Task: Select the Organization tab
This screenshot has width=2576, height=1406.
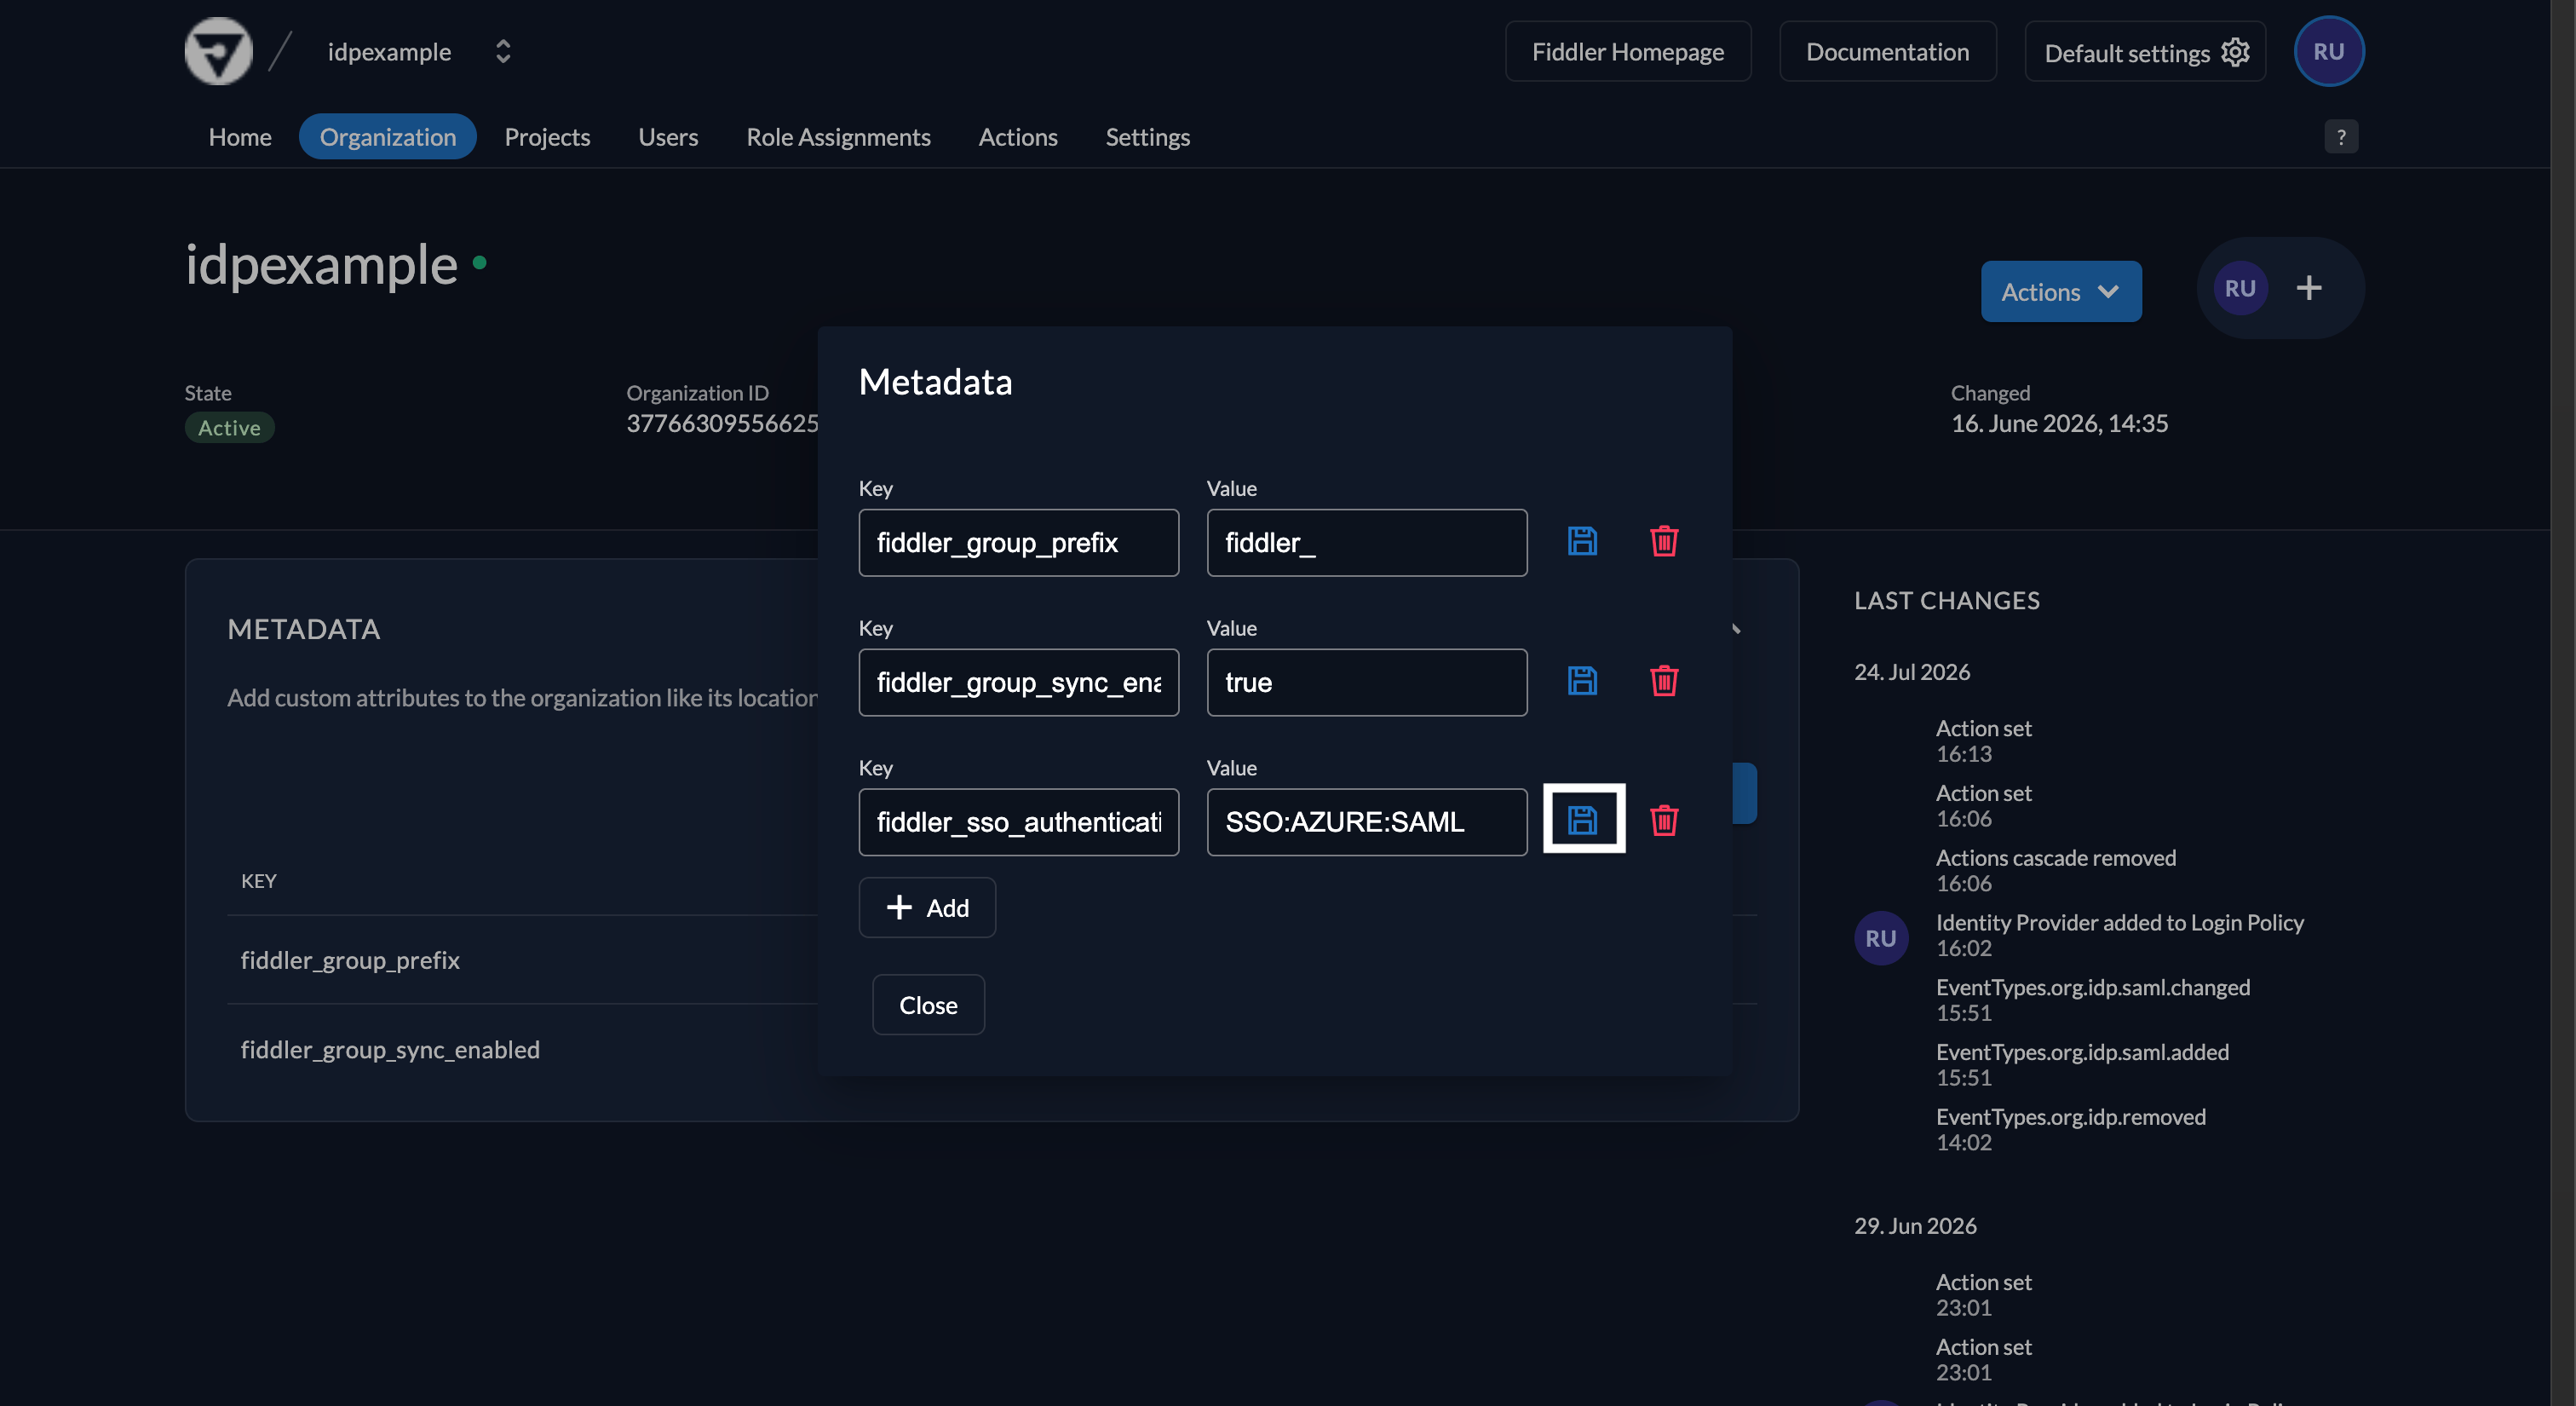Action: pos(387,137)
